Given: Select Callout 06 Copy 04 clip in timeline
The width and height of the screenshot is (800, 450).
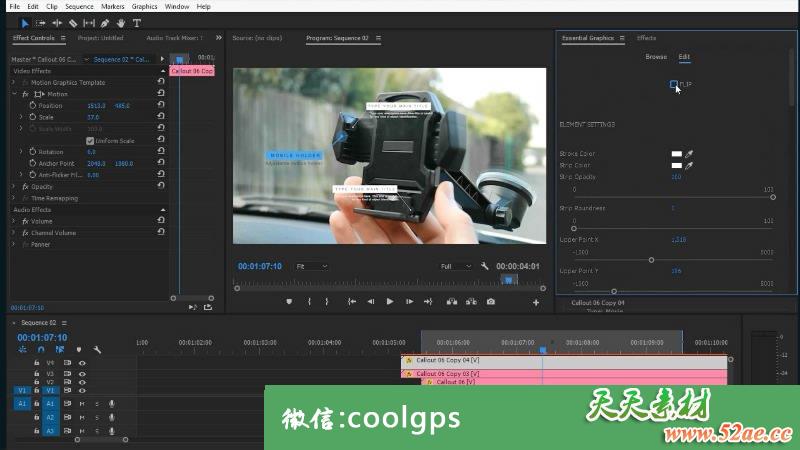Looking at the screenshot, I should 564,360.
